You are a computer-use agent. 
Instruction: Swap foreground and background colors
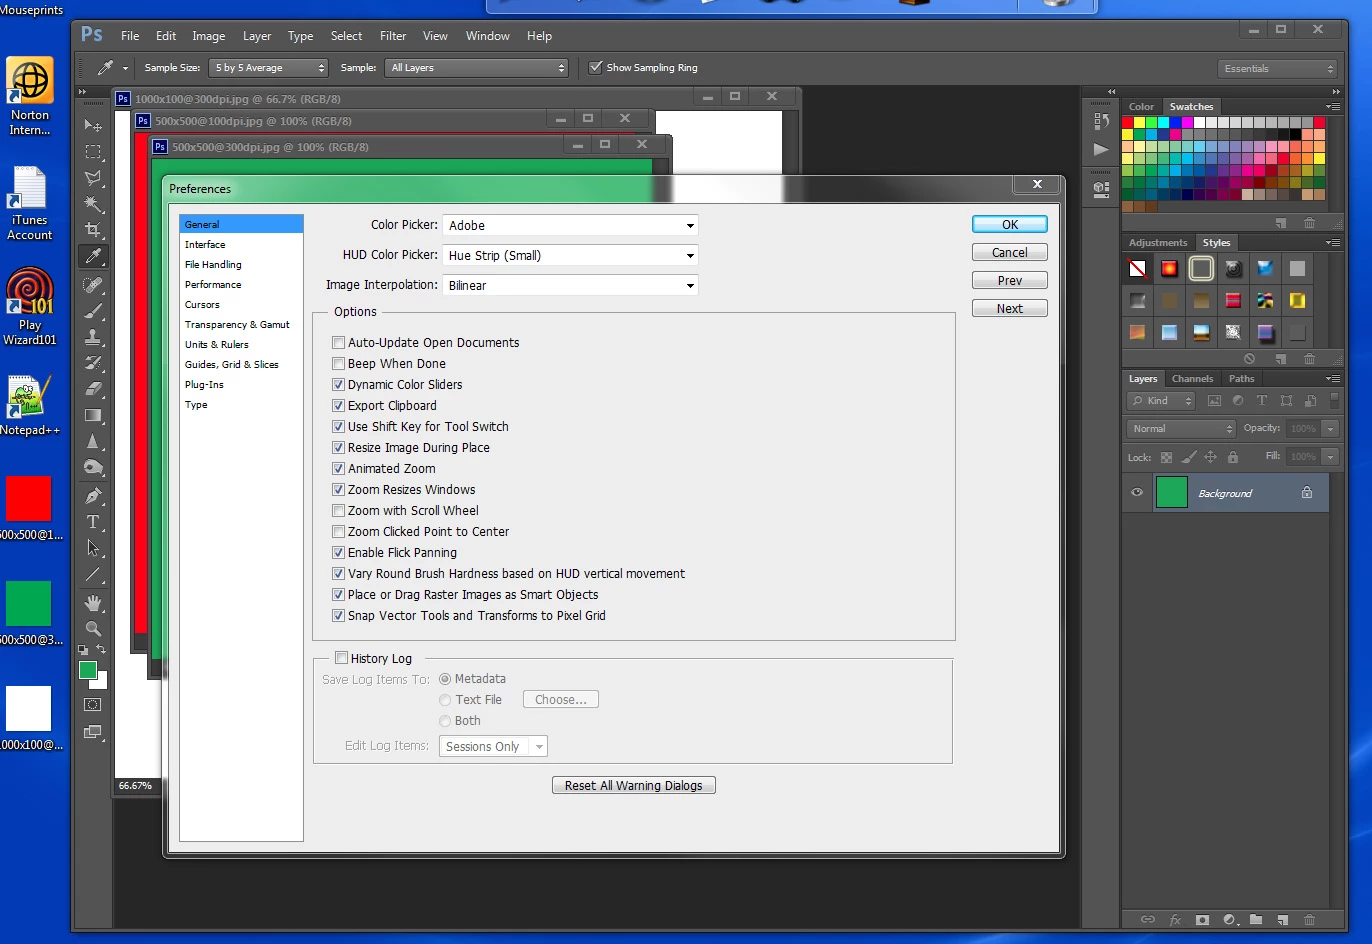(x=101, y=651)
